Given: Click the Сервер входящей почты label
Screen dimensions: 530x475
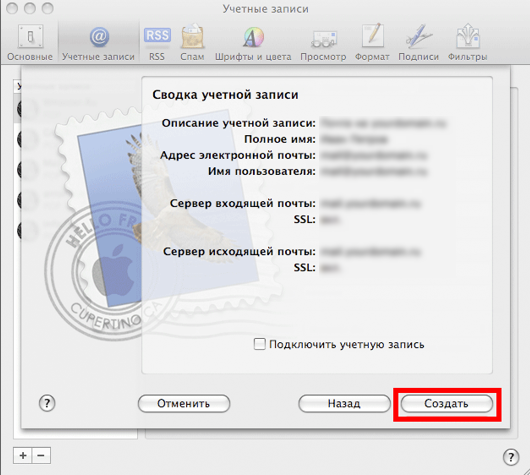Looking at the screenshot, I should [243, 203].
